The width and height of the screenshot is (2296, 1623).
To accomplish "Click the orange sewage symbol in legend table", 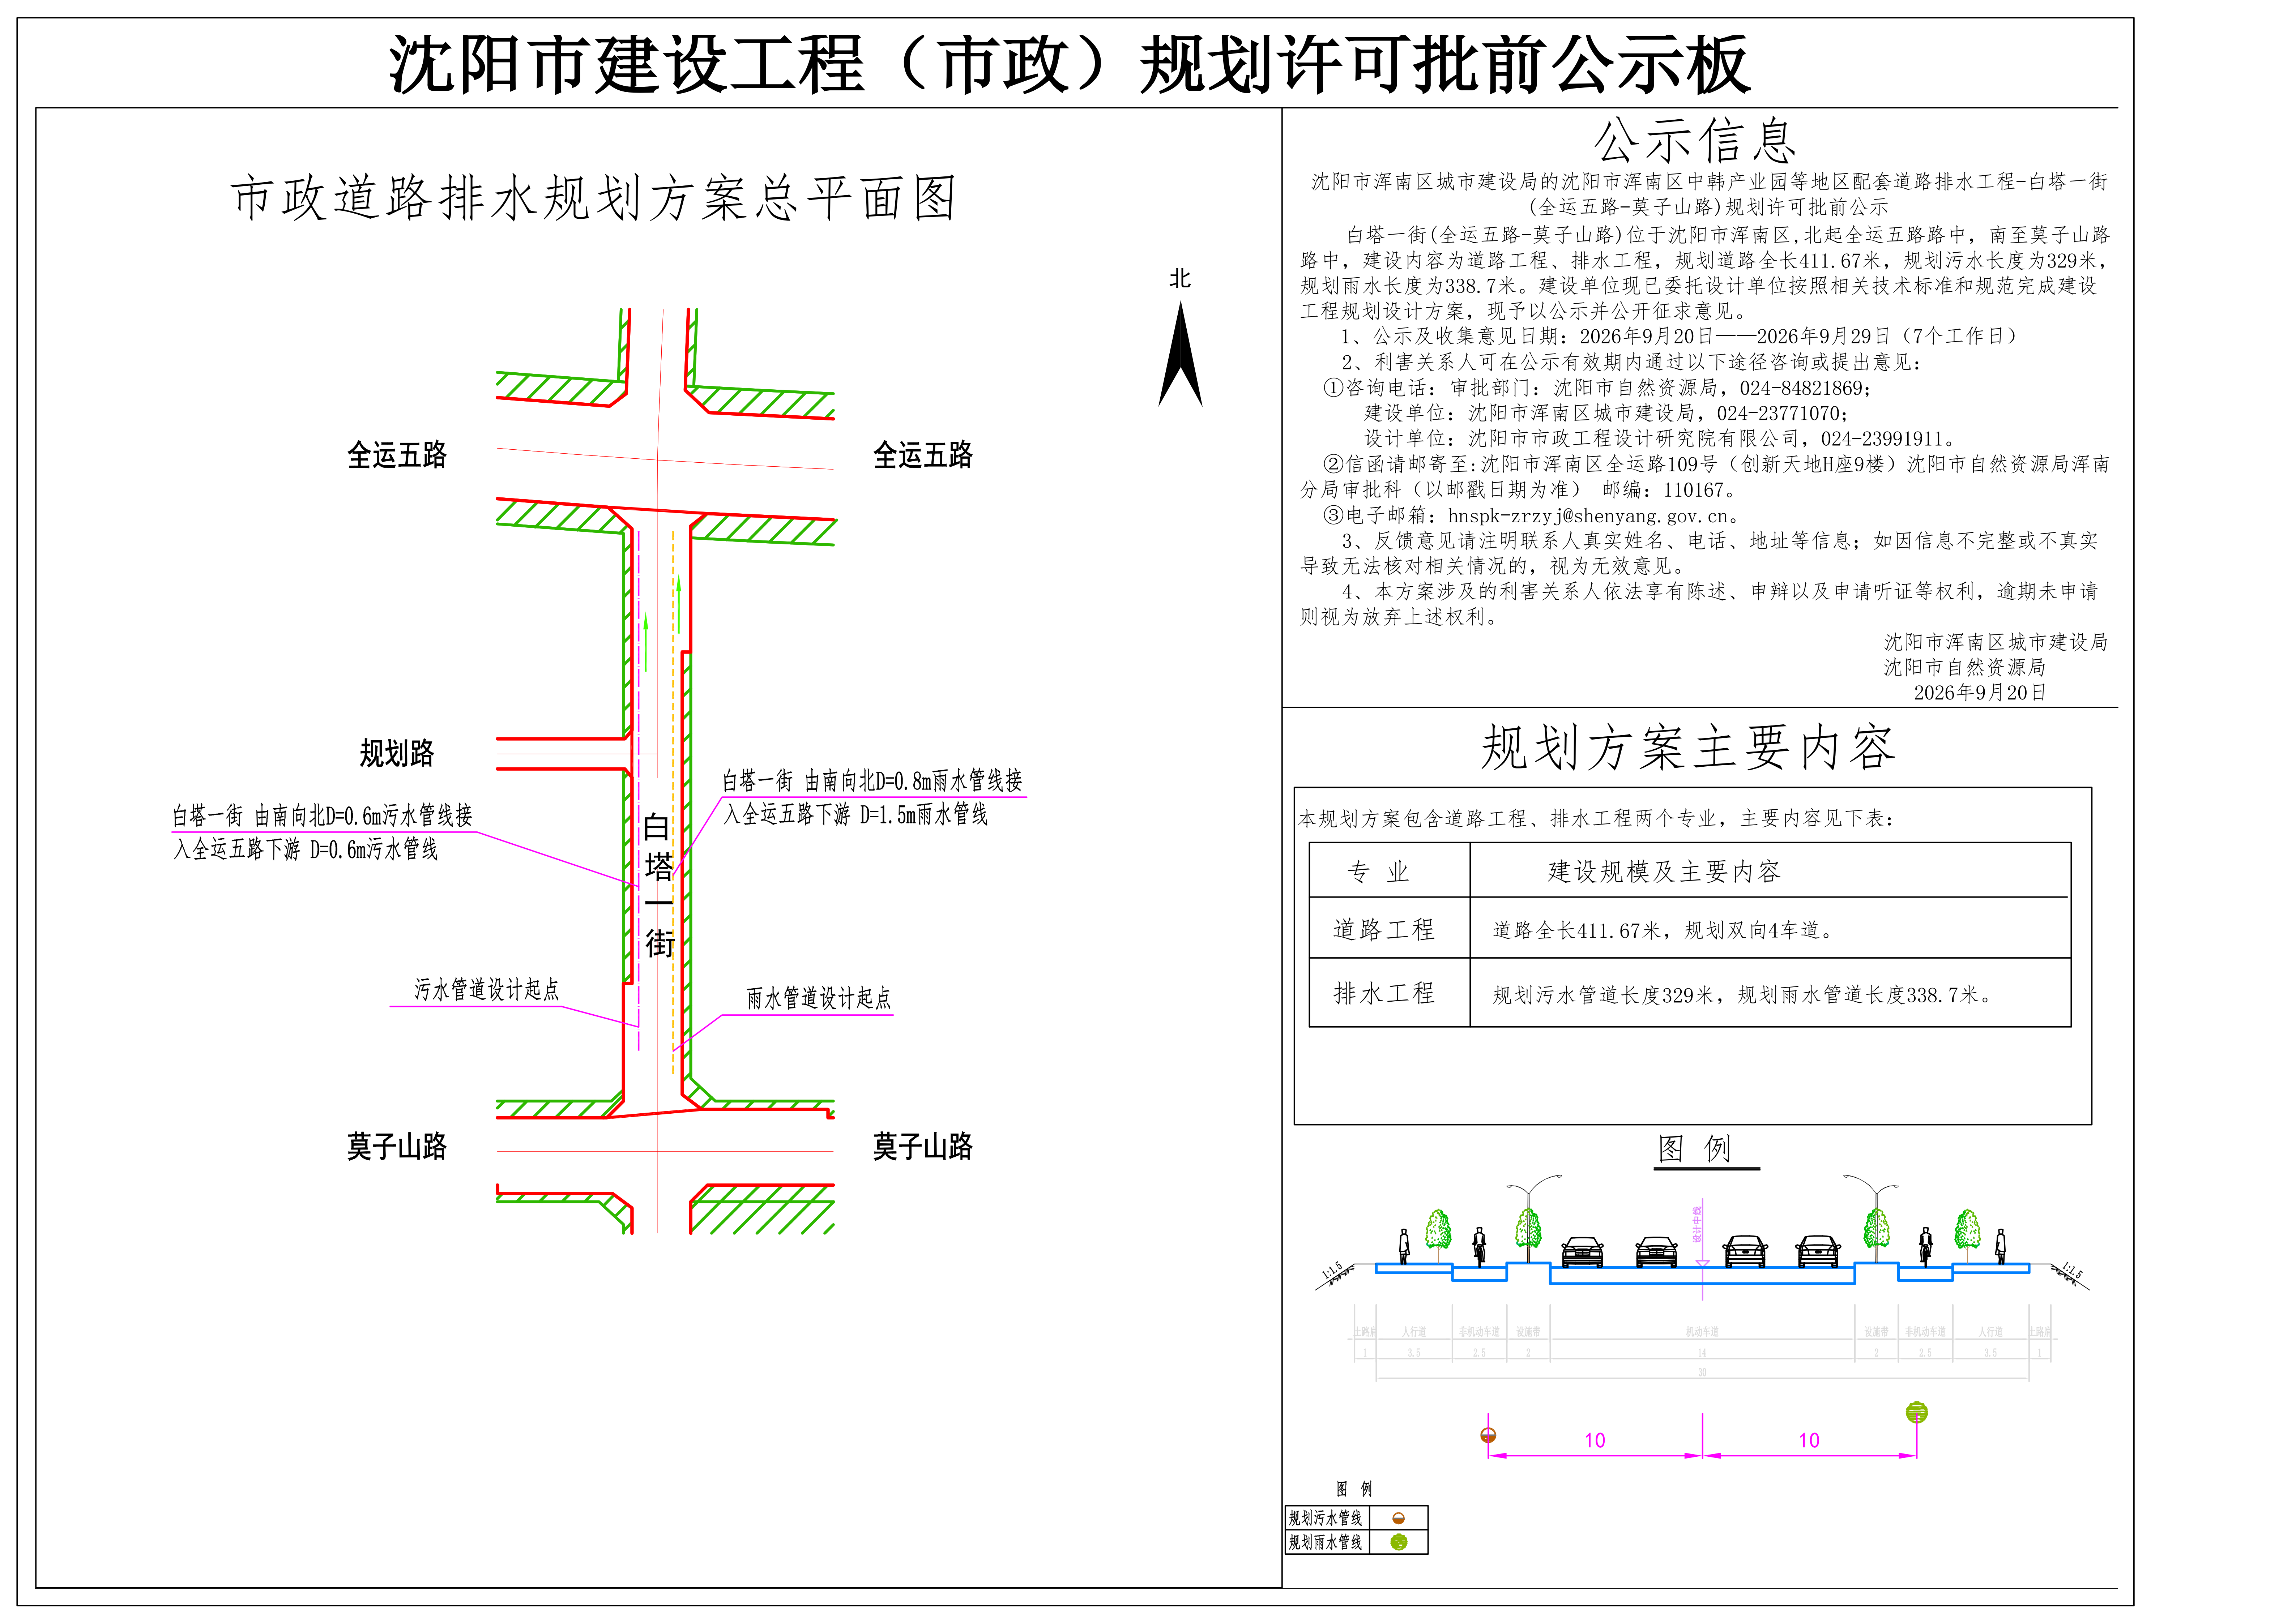I will (1398, 1518).
